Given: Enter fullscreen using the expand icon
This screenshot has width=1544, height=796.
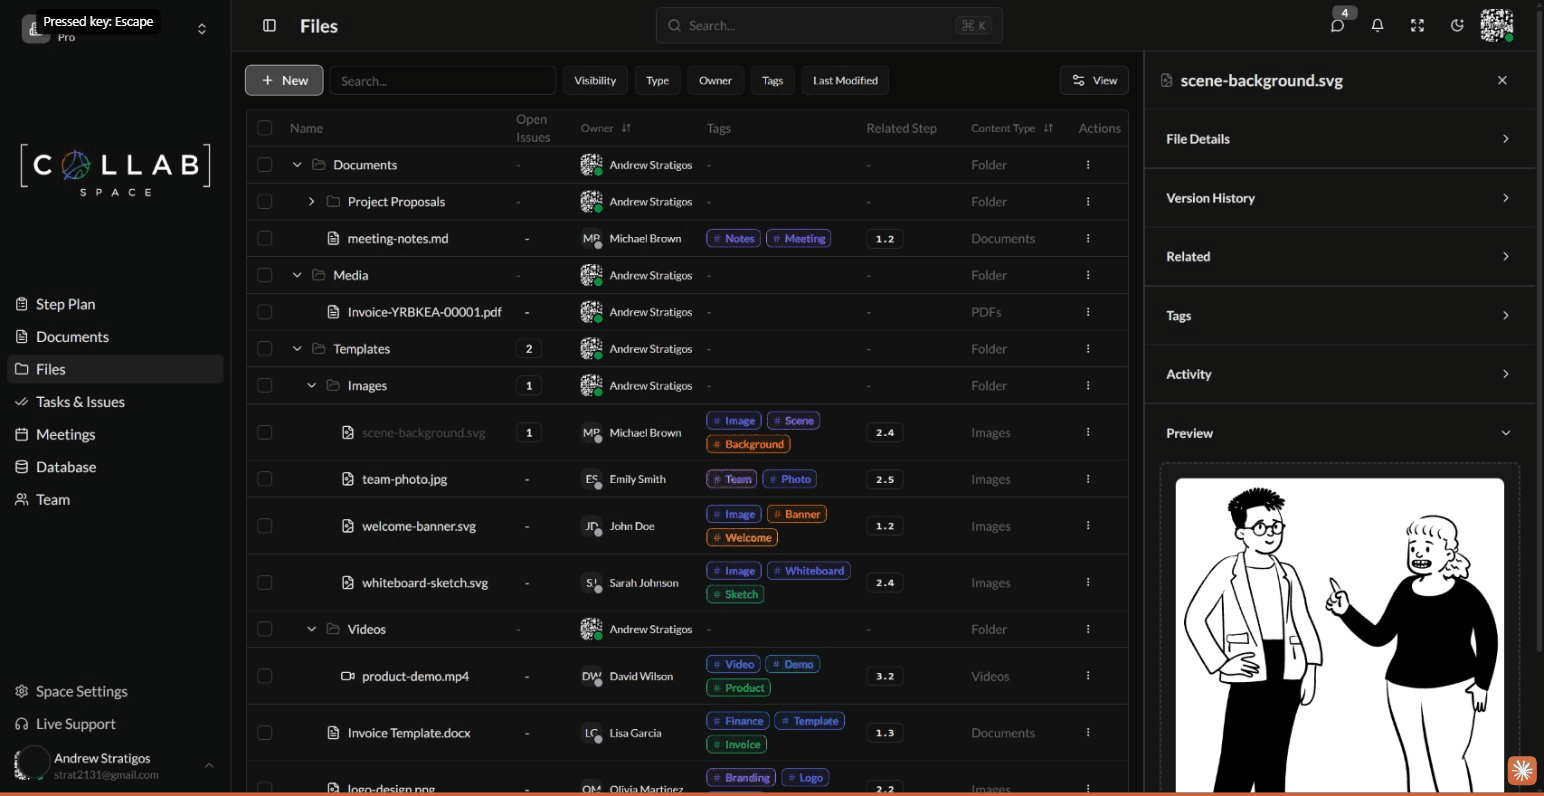Looking at the screenshot, I should (1417, 25).
